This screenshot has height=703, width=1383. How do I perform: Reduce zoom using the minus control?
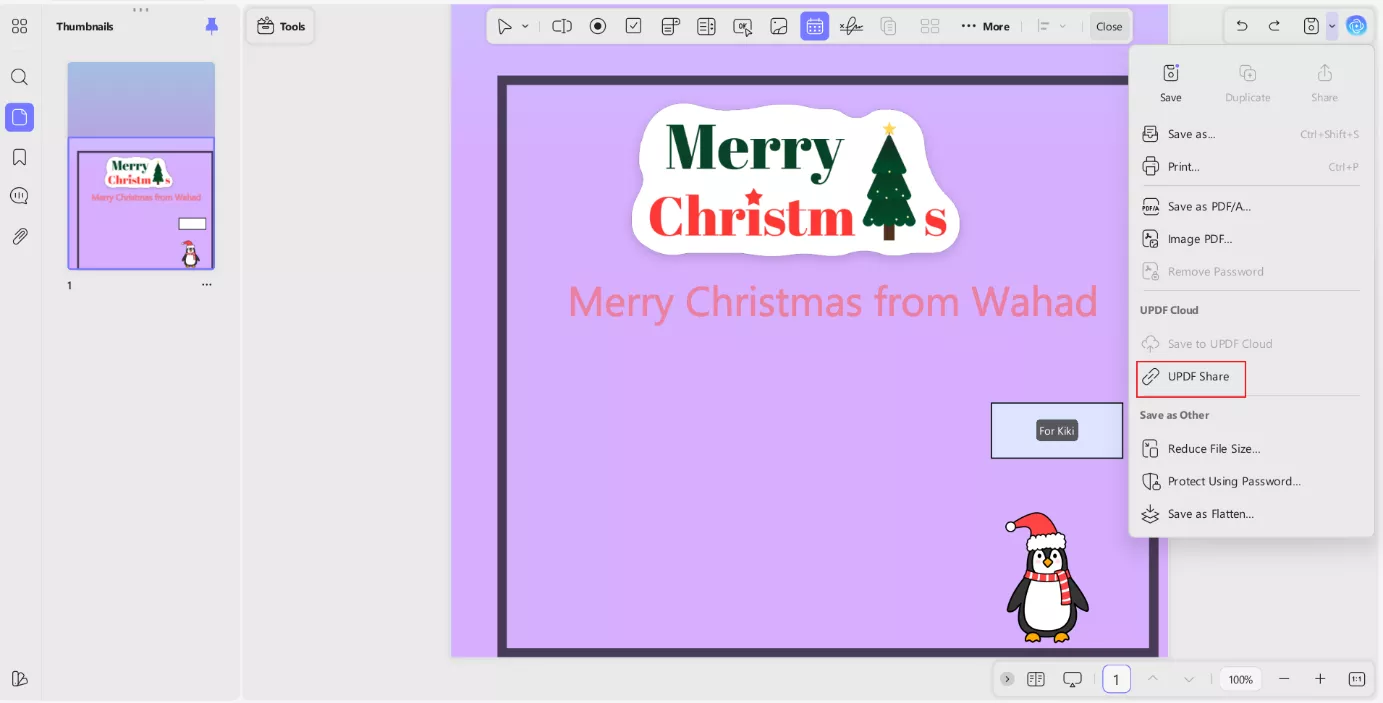pos(1285,679)
